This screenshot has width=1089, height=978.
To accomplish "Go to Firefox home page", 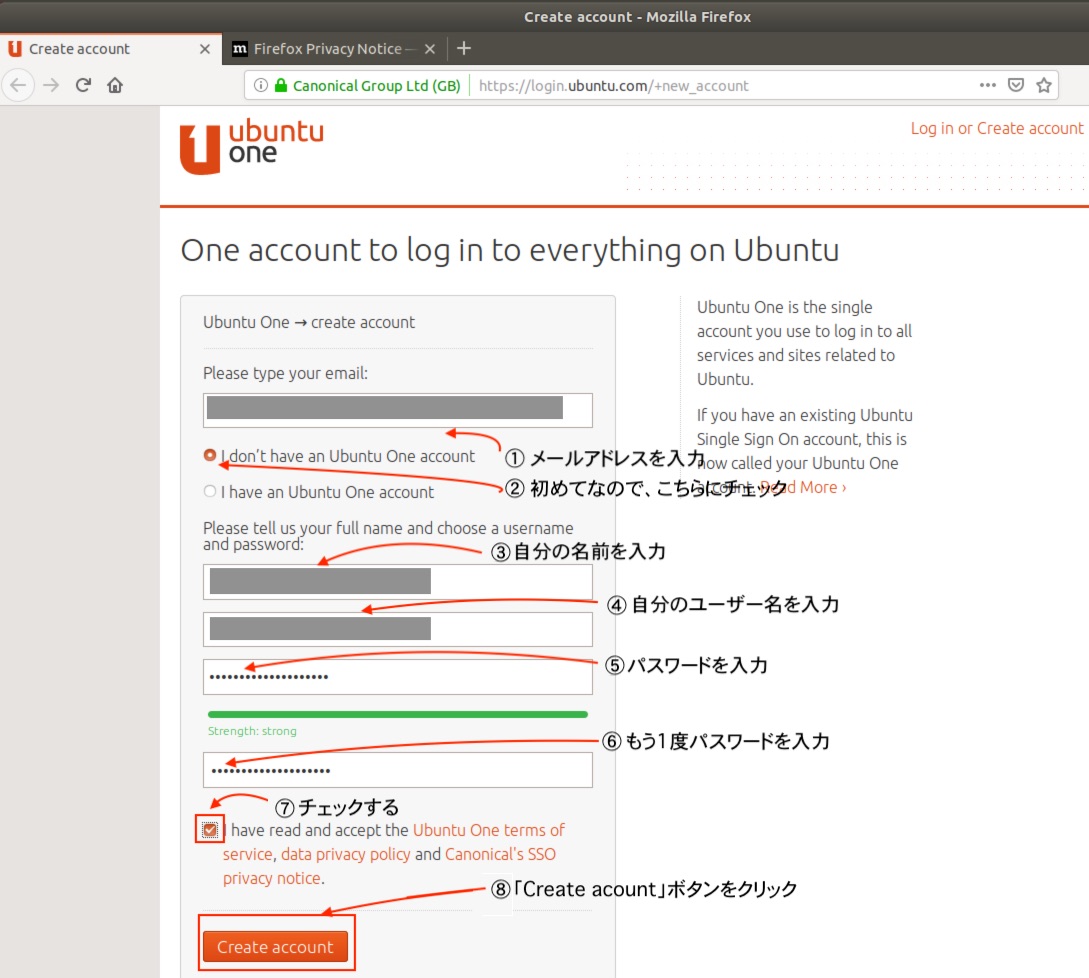I will click(115, 85).
